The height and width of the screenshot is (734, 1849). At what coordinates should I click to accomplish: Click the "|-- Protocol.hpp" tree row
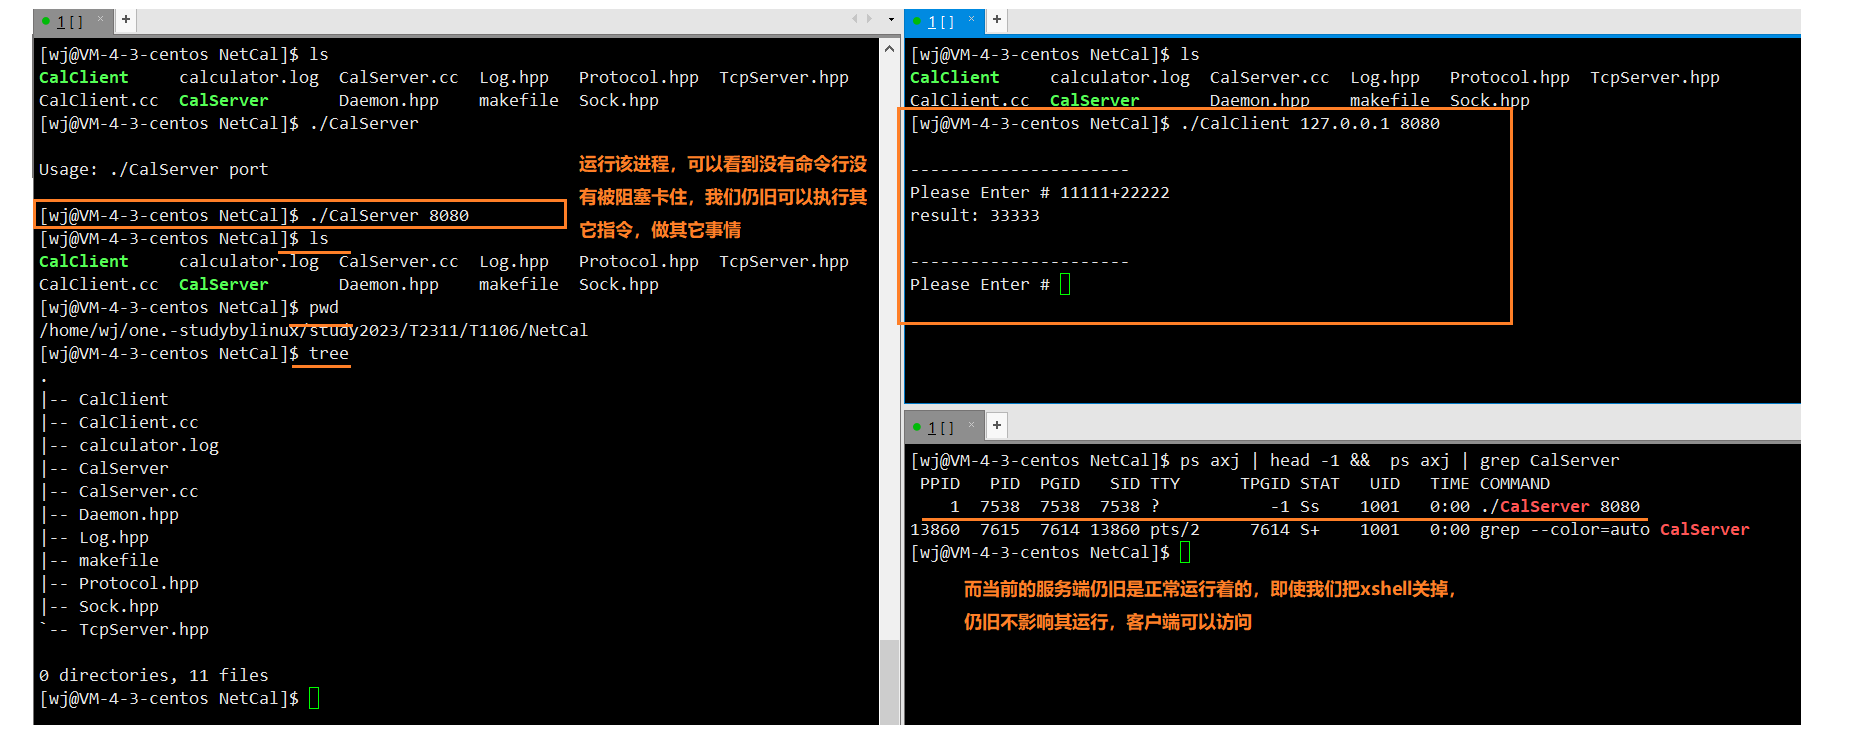(x=119, y=583)
